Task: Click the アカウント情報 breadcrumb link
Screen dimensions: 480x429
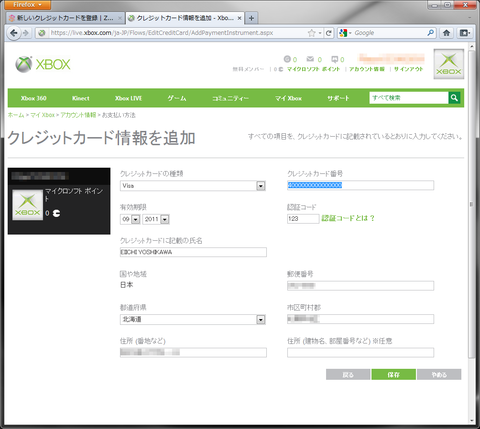Action: coord(78,115)
